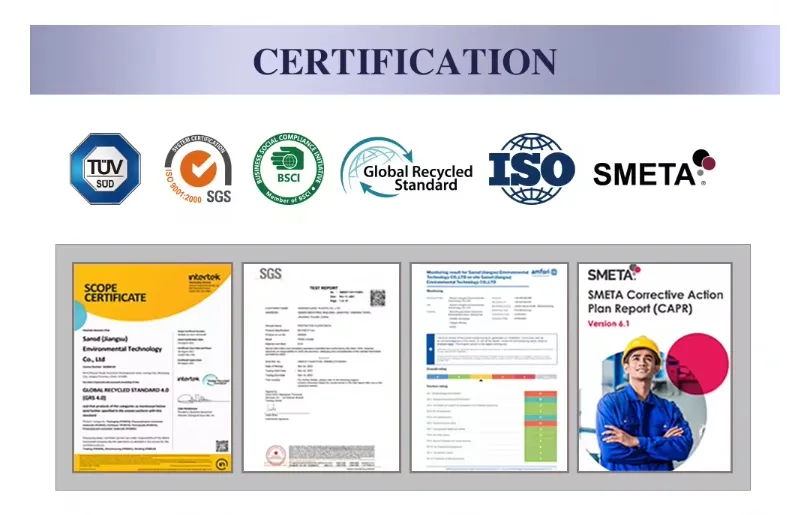Click the TÜV SÜD octagon logo
The image size is (801, 515).
coord(105,169)
